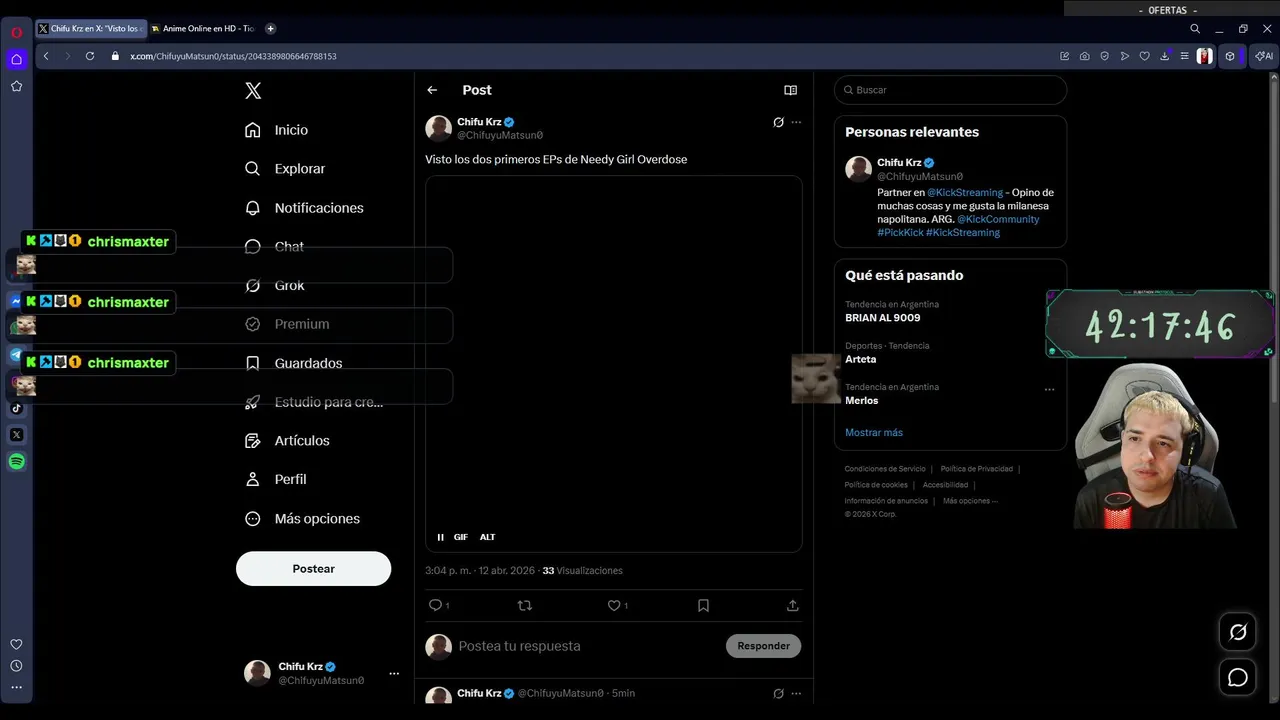Click Grok icon on the reply post
1280x720 pixels.
click(778, 693)
